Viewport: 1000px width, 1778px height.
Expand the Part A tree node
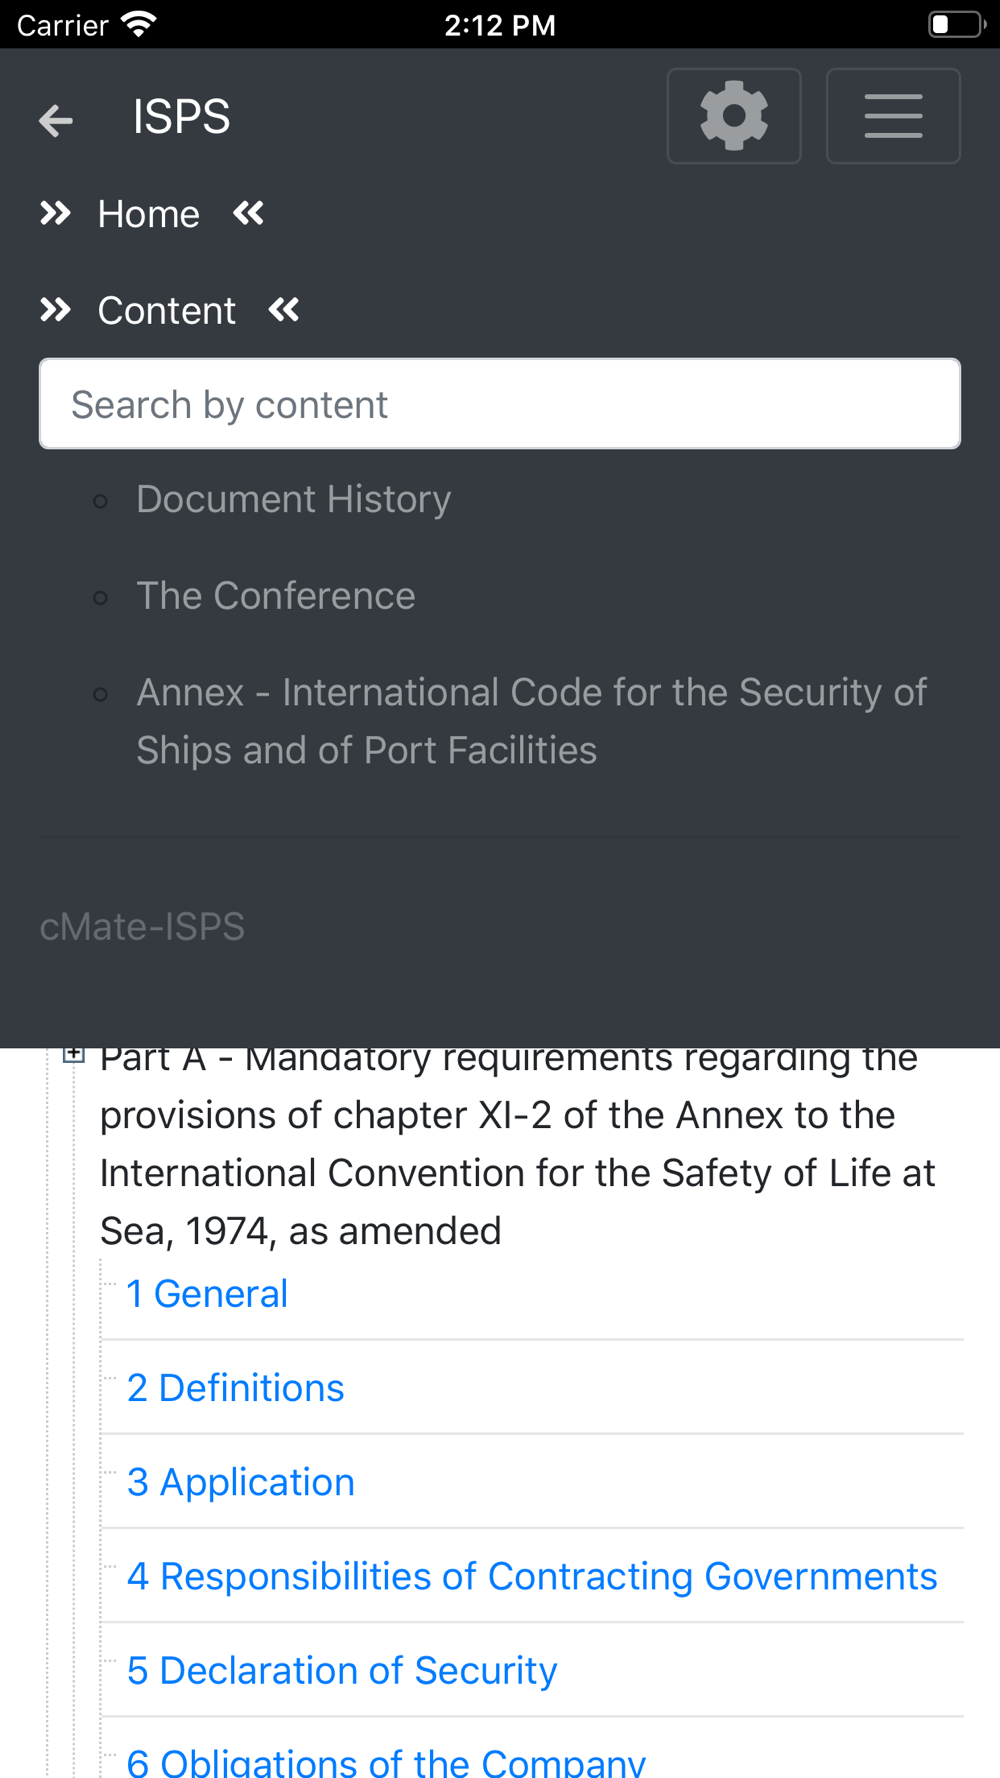73,1054
